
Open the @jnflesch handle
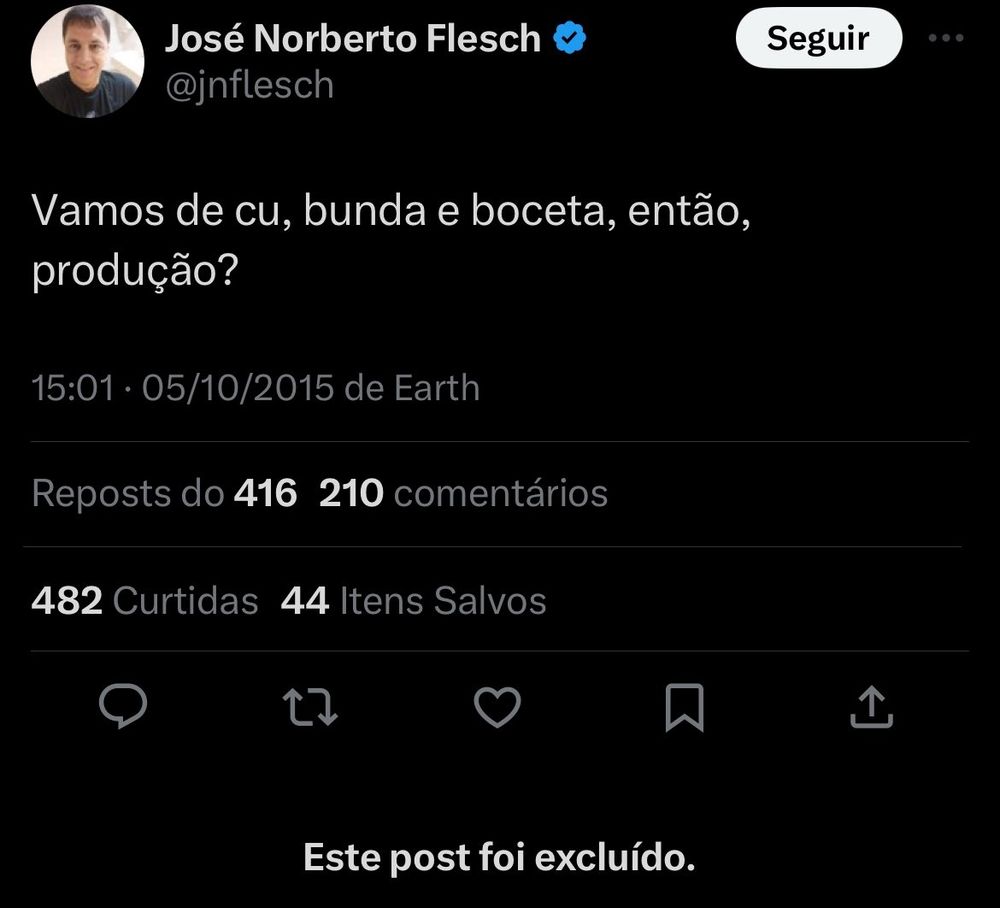click(249, 85)
